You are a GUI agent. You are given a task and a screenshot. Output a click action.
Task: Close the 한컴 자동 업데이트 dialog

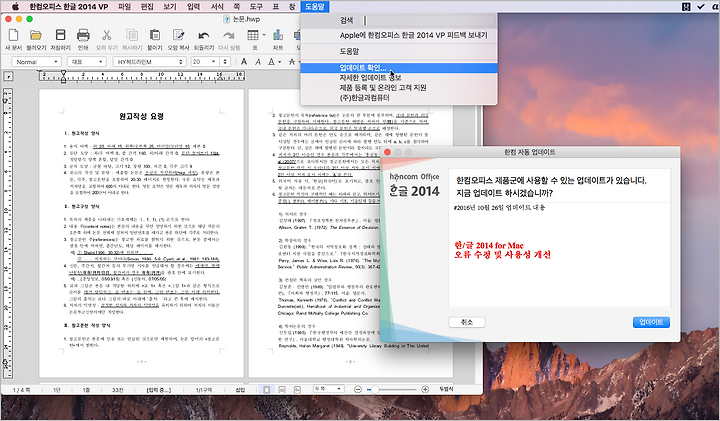click(388, 152)
